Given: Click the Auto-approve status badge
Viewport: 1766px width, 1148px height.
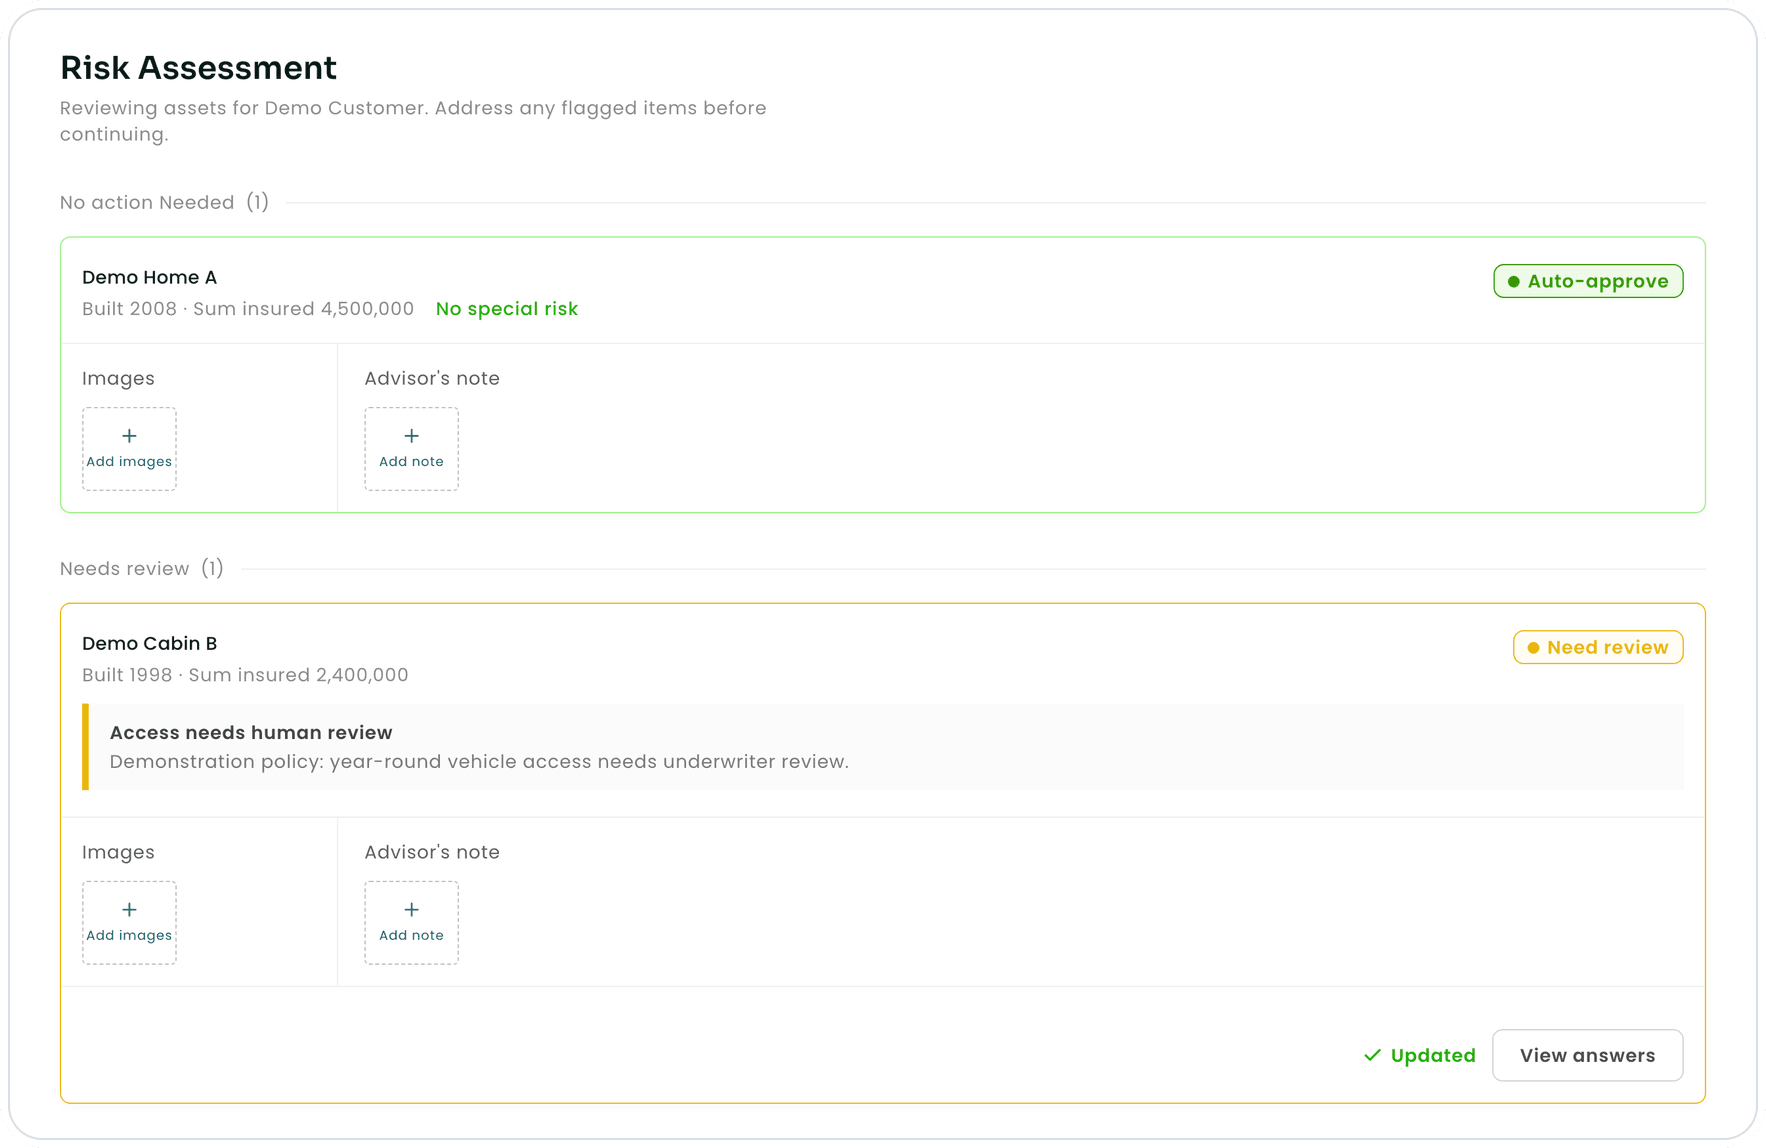Looking at the screenshot, I should click(1588, 281).
